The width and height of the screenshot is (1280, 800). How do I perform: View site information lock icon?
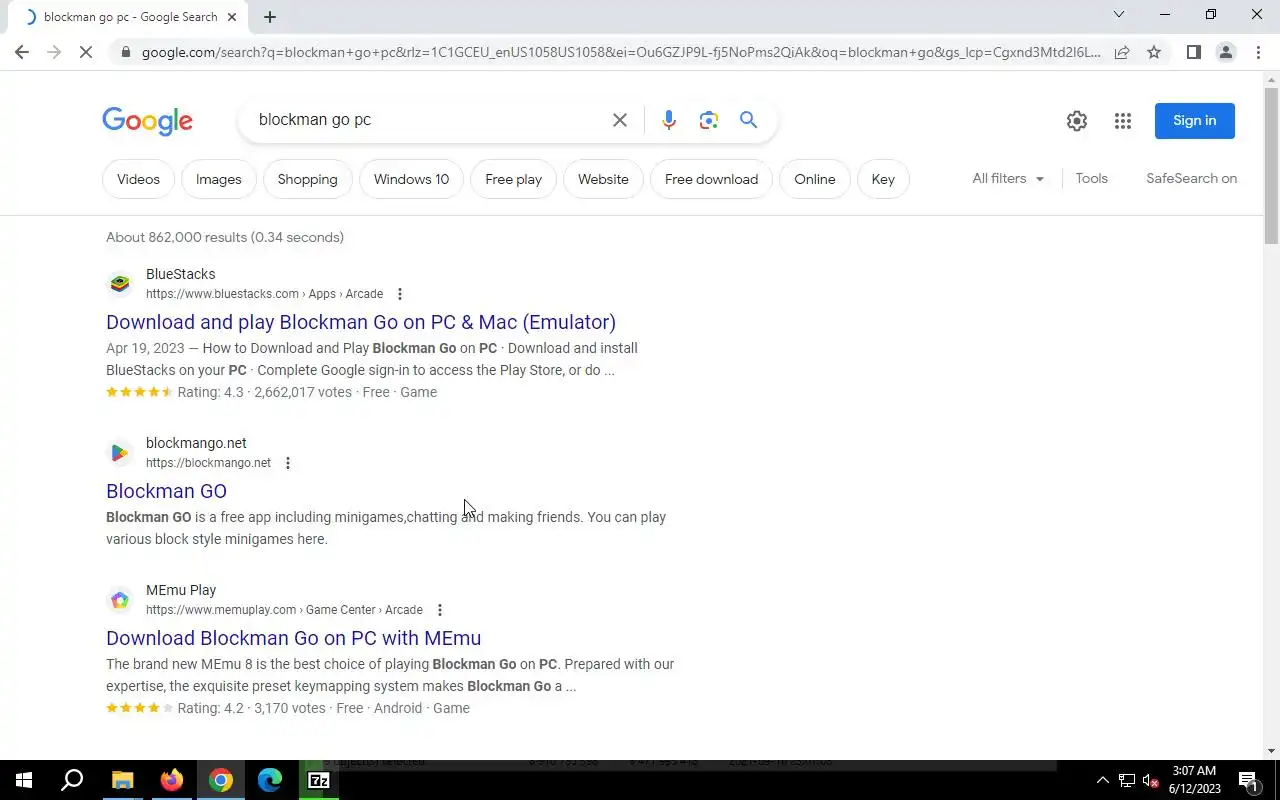click(125, 52)
